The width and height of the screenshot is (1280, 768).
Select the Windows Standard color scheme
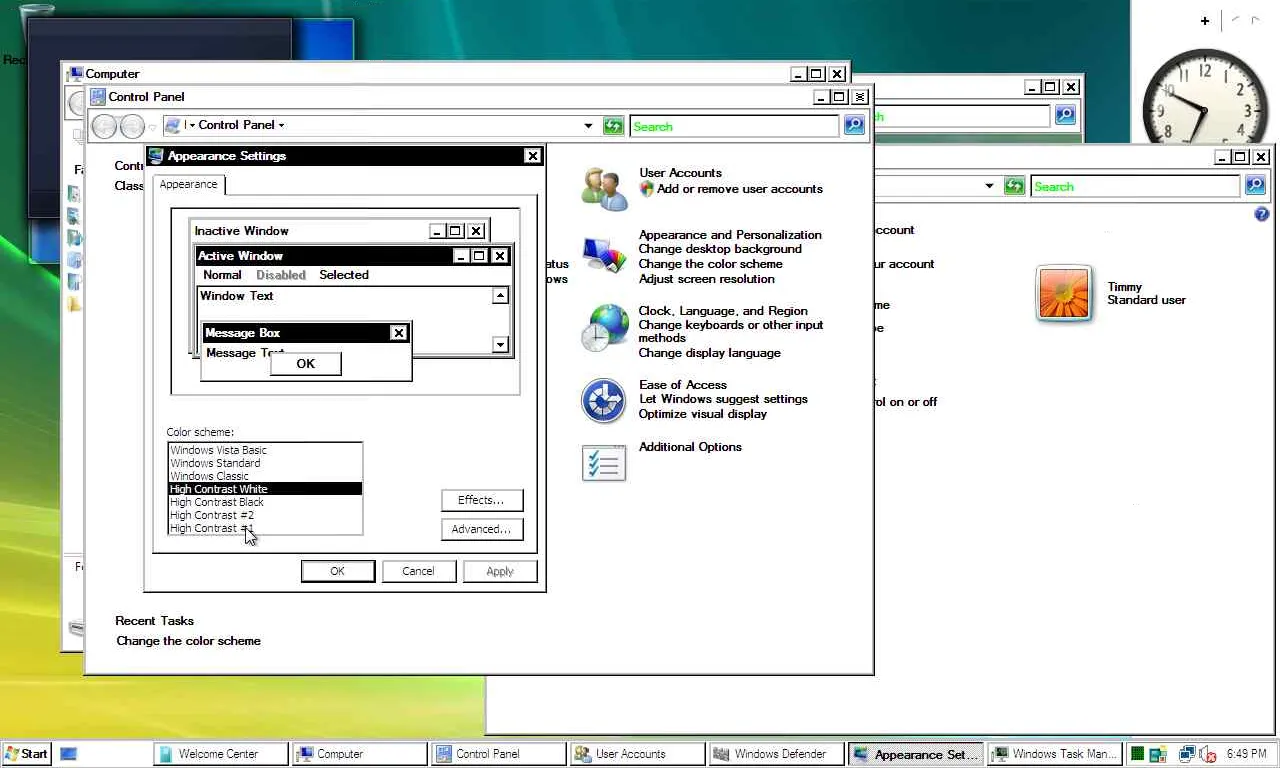265,463
